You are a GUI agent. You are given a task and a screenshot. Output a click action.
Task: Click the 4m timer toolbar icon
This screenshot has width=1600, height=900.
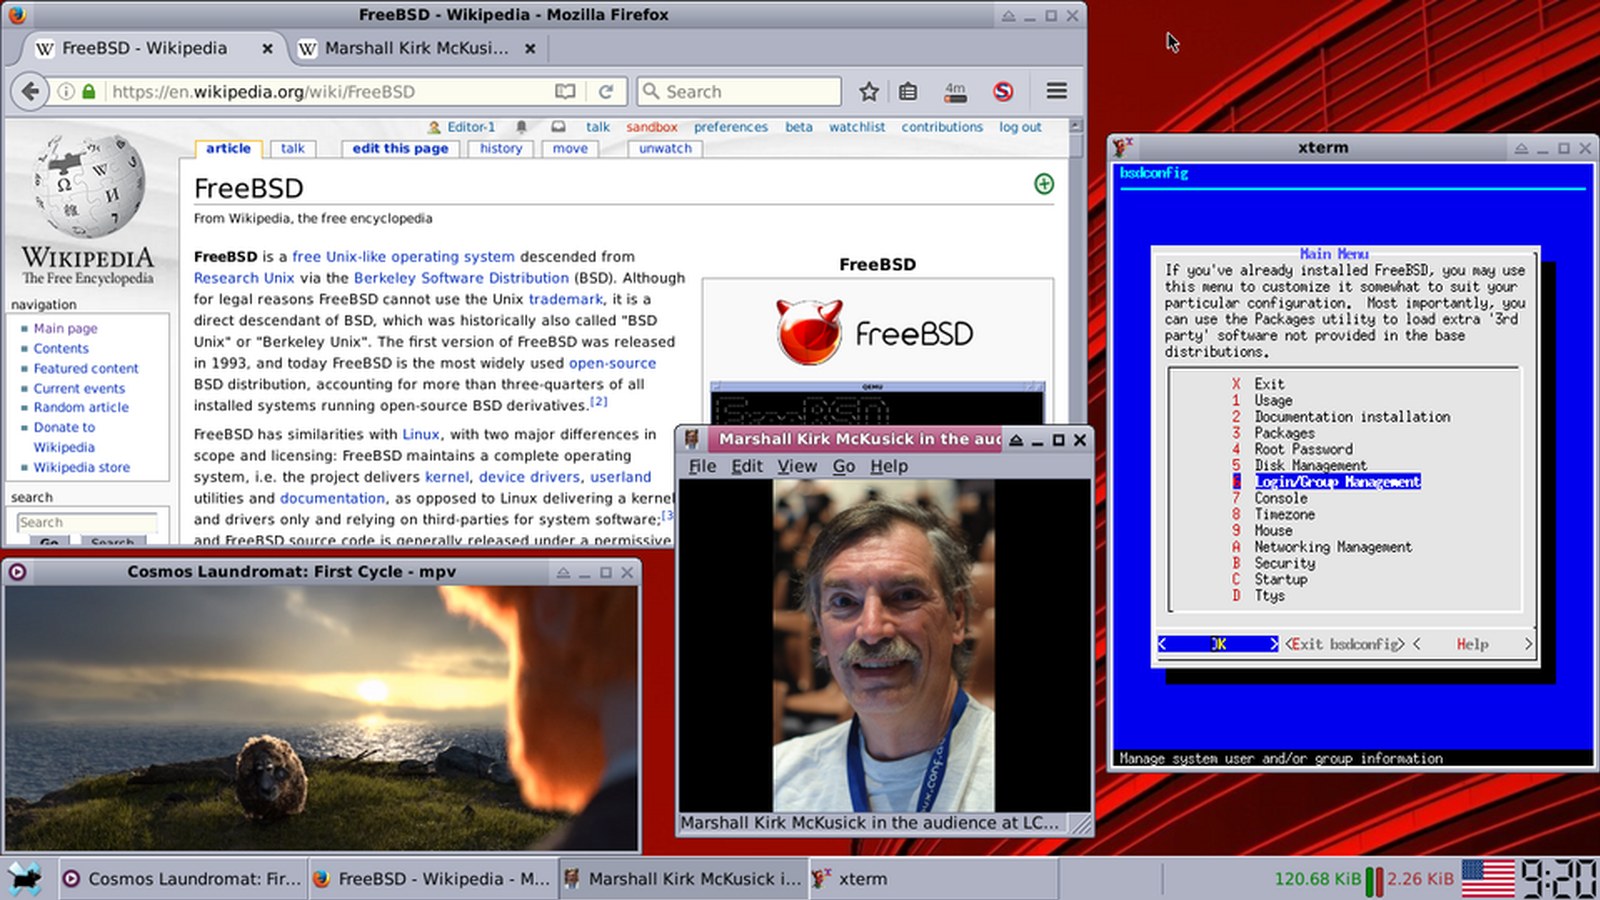pos(955,92)
